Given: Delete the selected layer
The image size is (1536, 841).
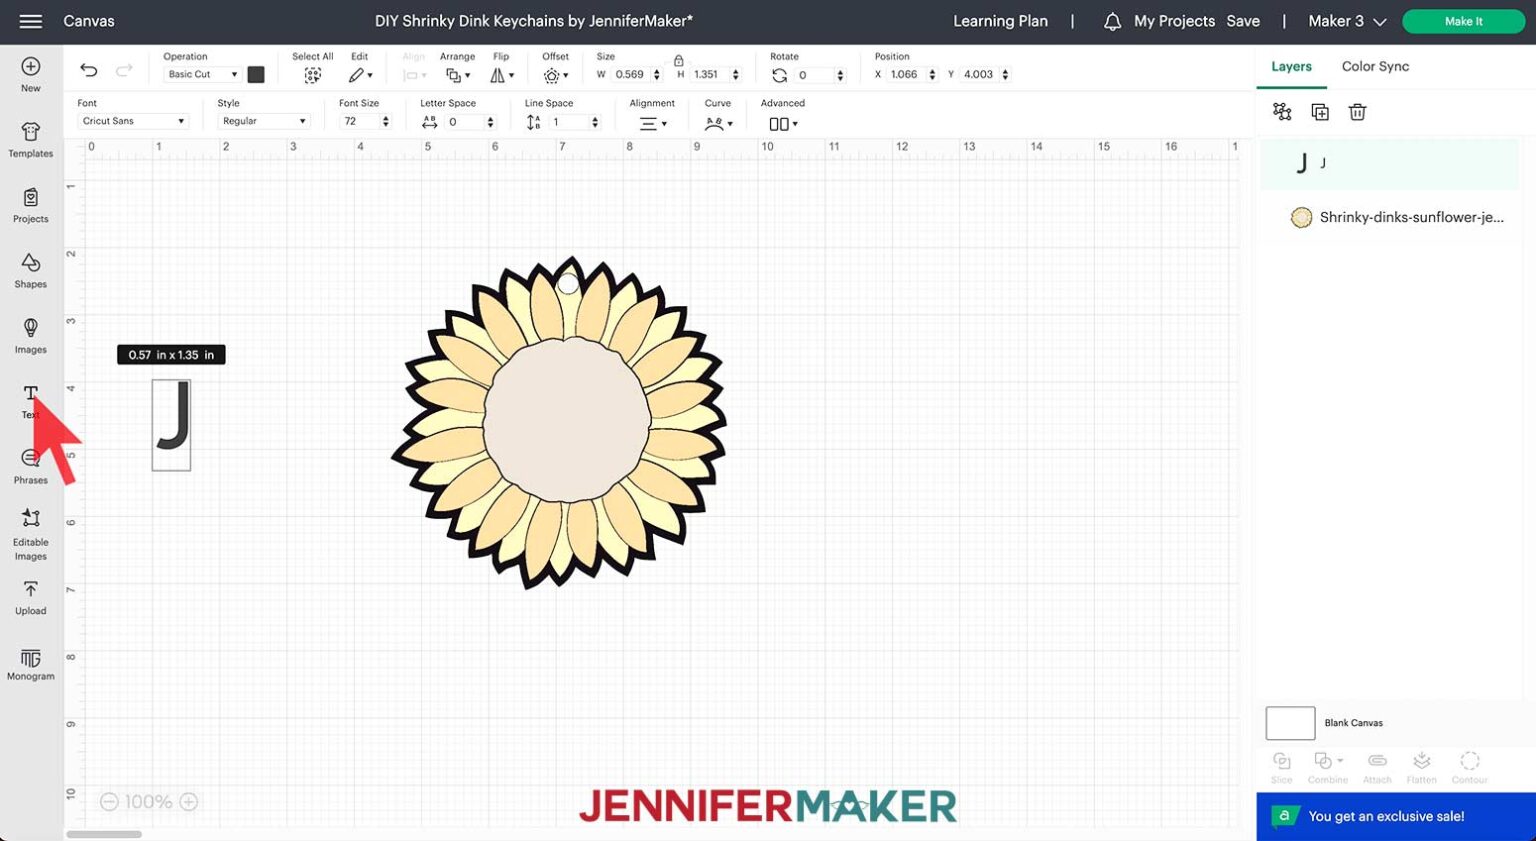Looking at the screenshot, I should [x=1357, y=112].
